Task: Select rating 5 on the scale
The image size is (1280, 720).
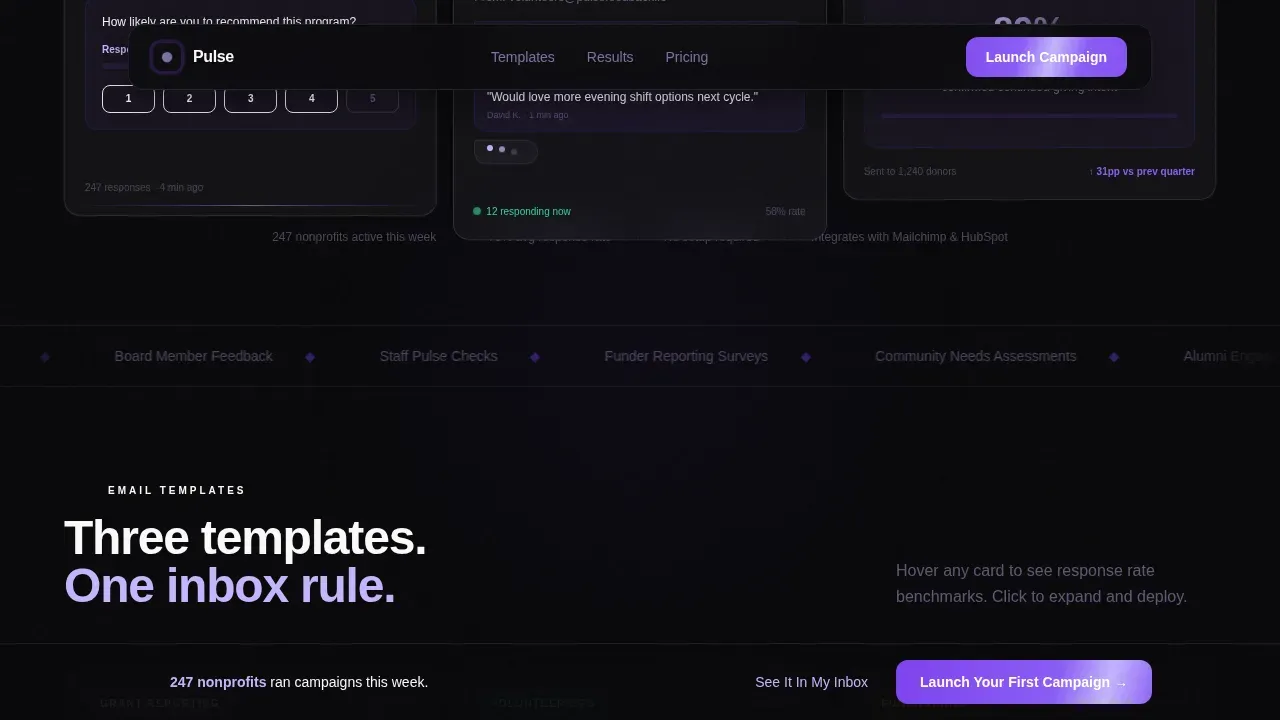Action: [x=372, y=99]
